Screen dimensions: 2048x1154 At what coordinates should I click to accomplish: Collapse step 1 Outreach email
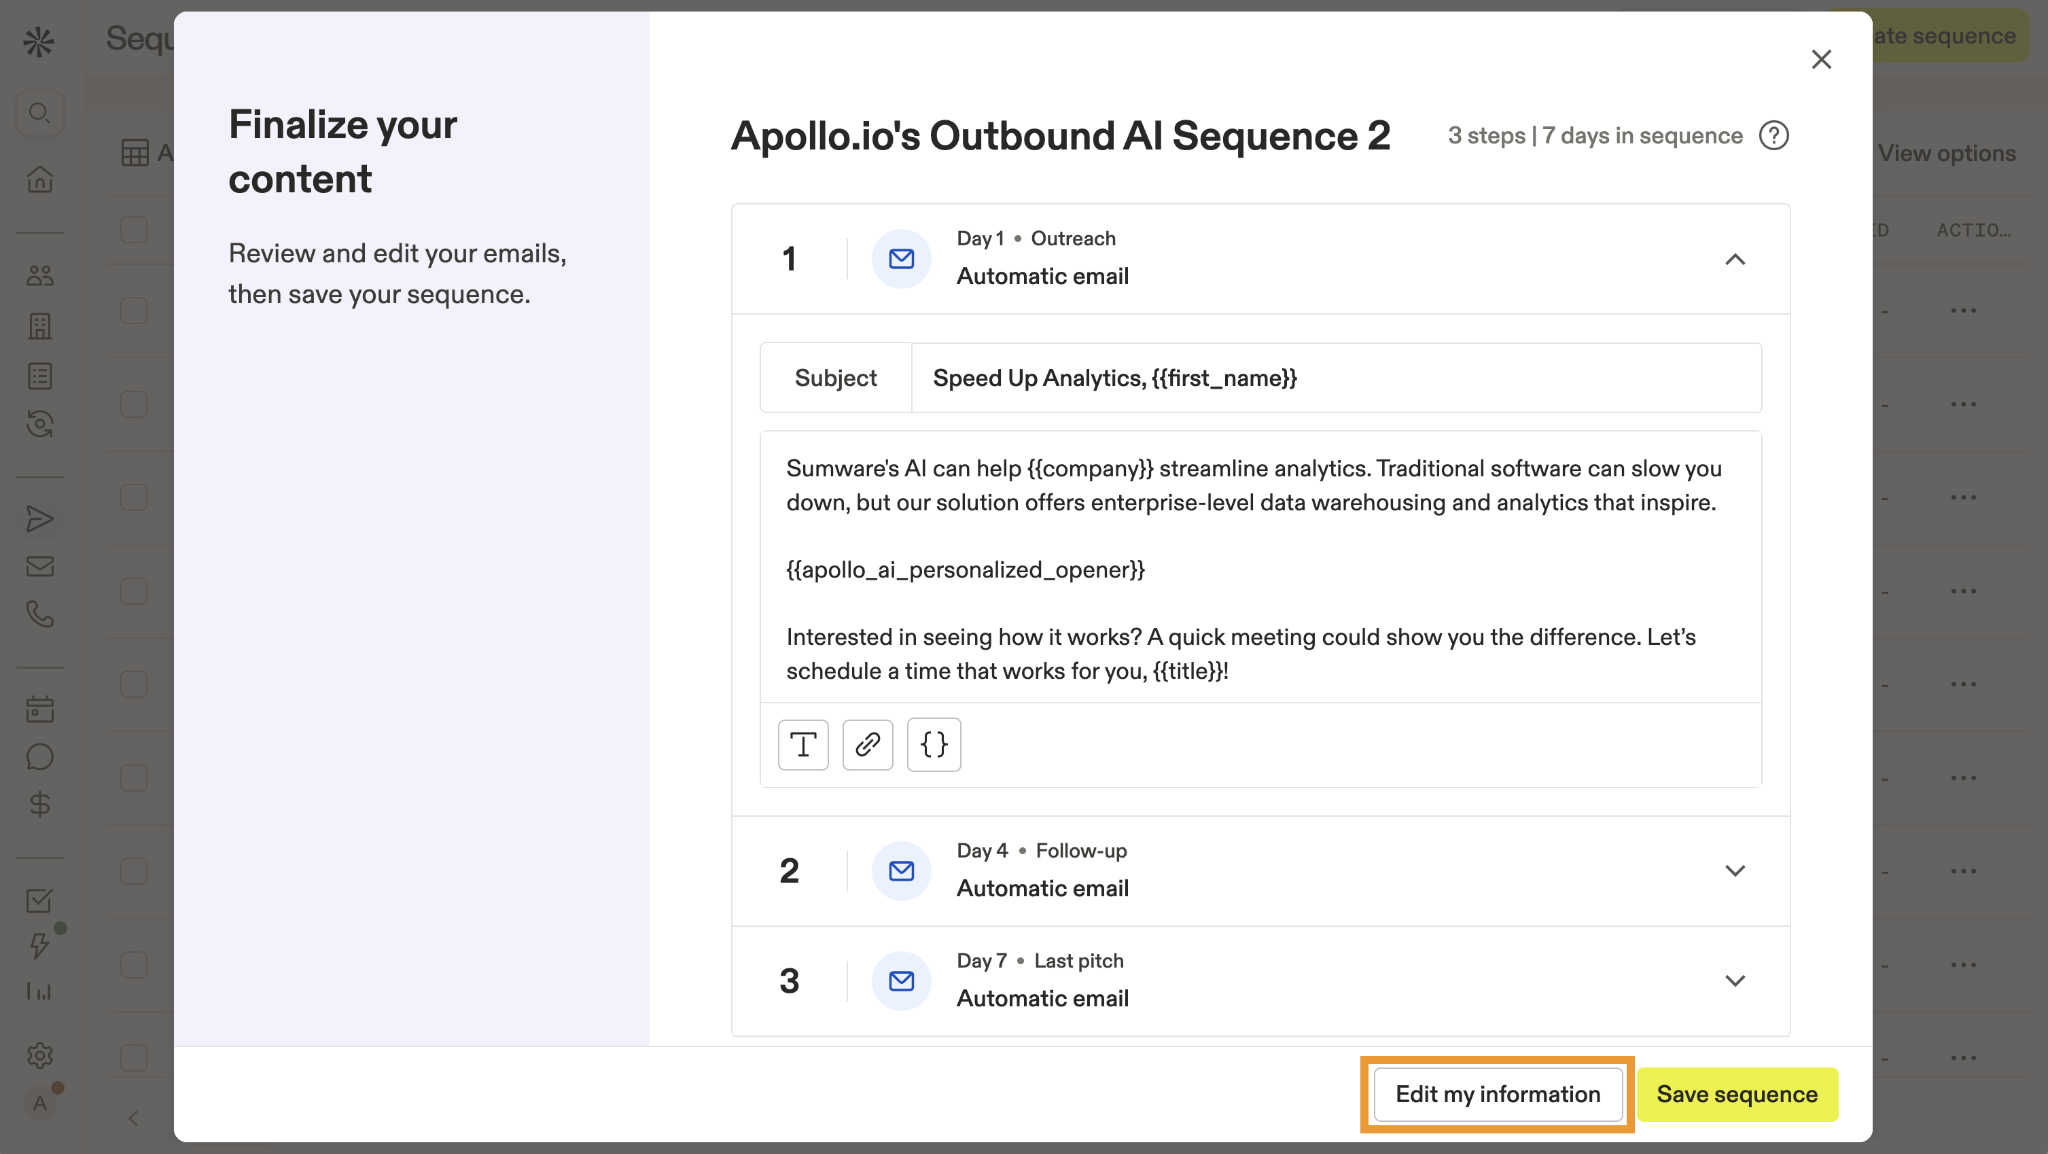[x=1735, y=259]
